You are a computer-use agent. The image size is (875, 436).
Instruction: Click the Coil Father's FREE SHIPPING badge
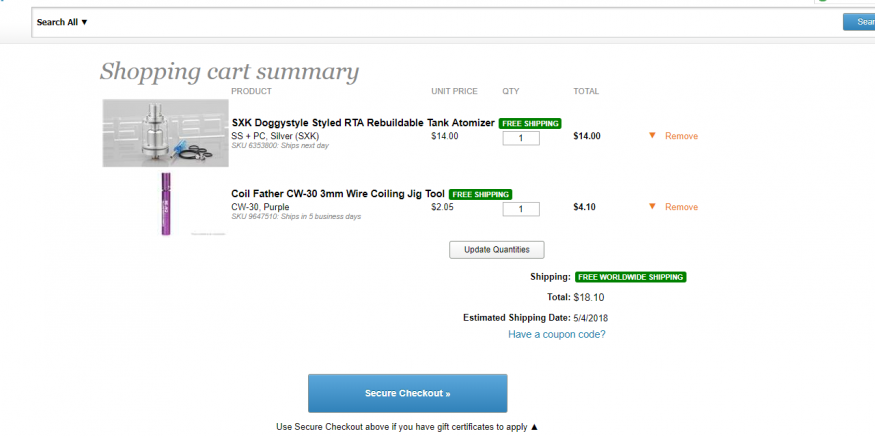click(480, 195)
